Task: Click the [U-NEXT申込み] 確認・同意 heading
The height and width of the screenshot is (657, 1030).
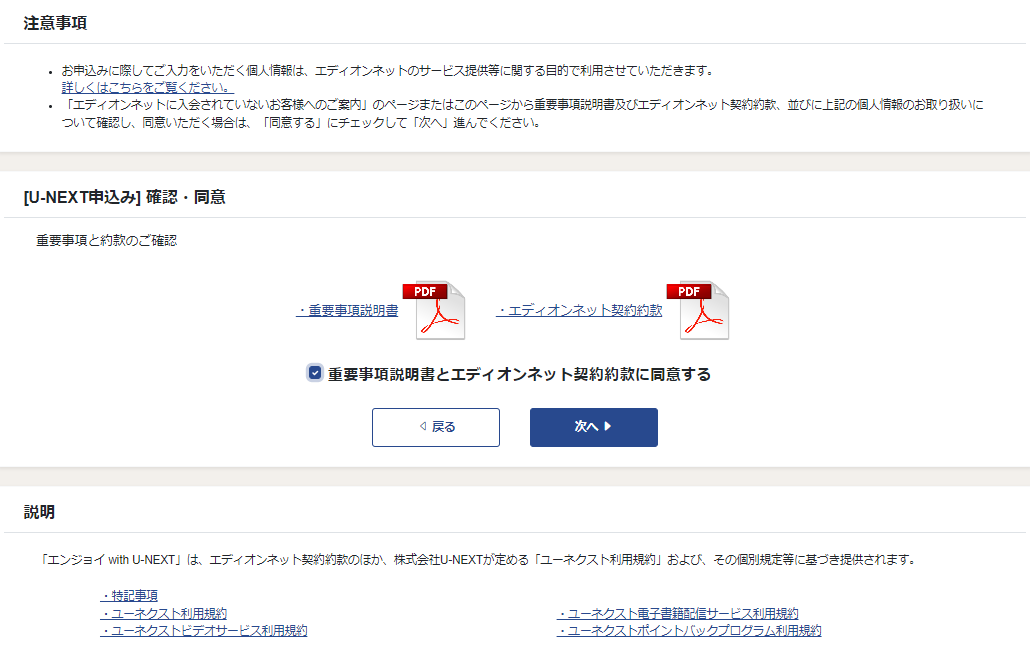Action: (124, 197)
